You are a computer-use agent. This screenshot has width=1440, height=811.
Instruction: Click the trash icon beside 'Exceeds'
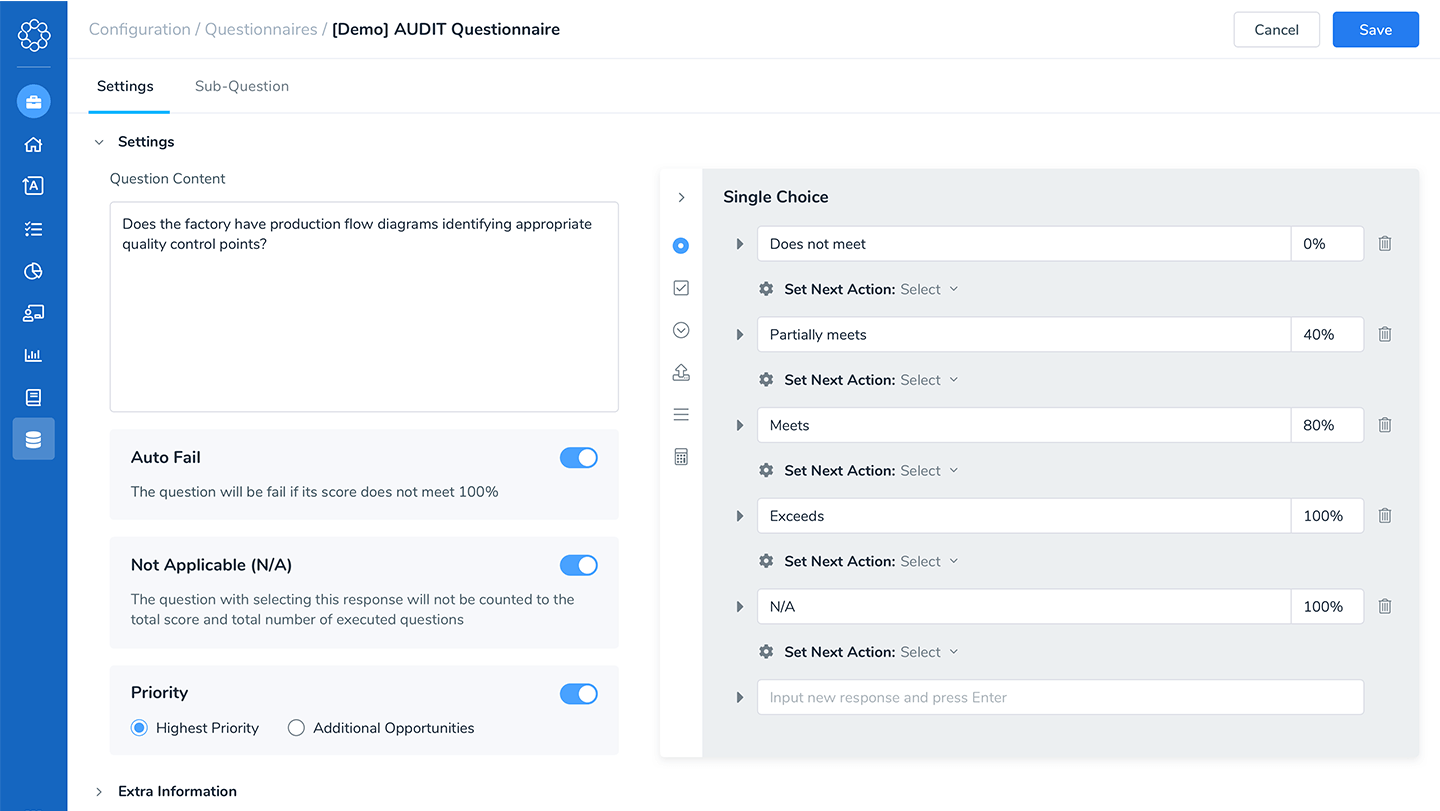click(x=1385, y=516)
